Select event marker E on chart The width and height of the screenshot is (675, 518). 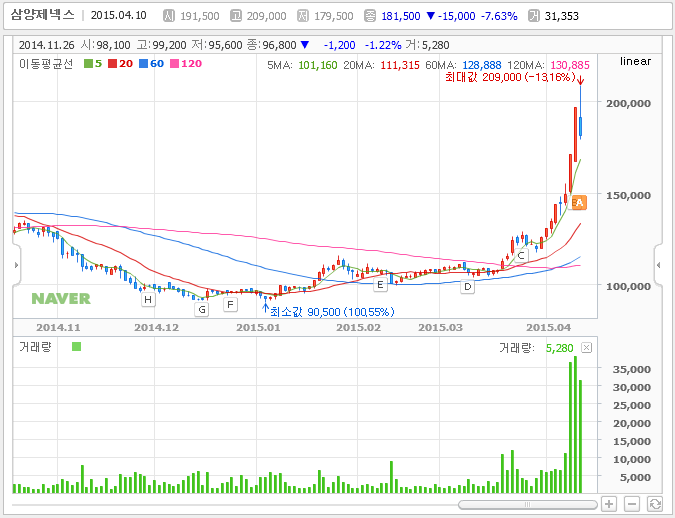click(380, 285)
